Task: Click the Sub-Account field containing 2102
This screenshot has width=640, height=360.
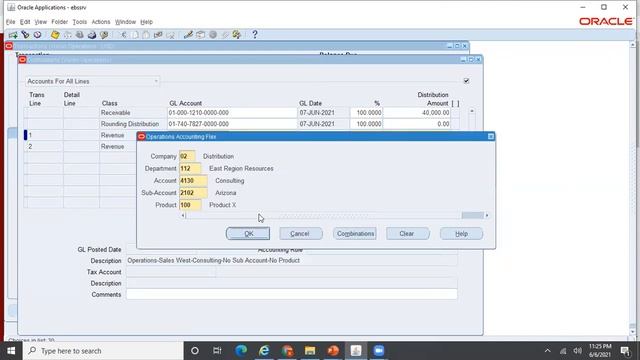Action: pos(193,193)
